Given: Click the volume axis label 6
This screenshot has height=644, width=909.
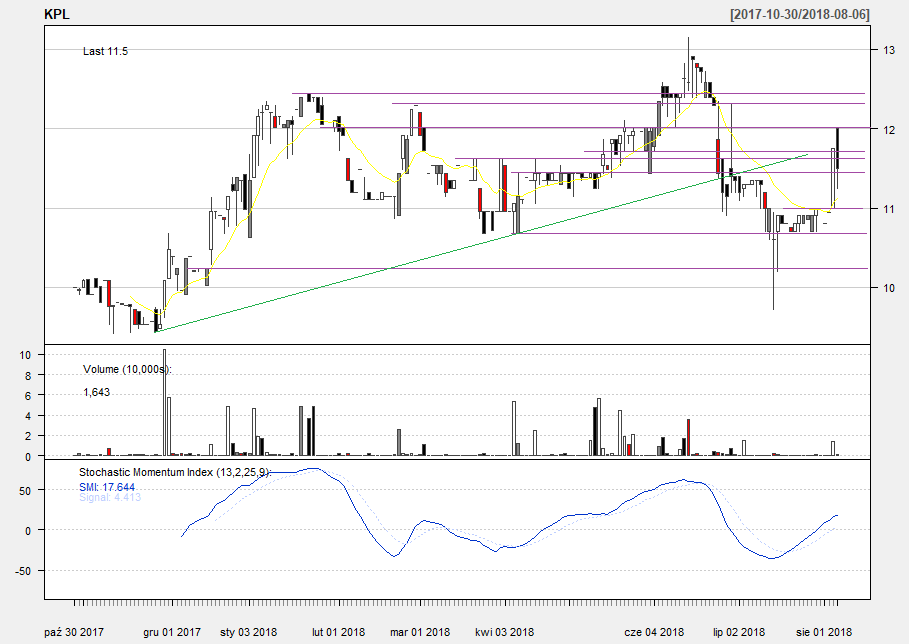Looking at the screenshot, I should point(28,396).
